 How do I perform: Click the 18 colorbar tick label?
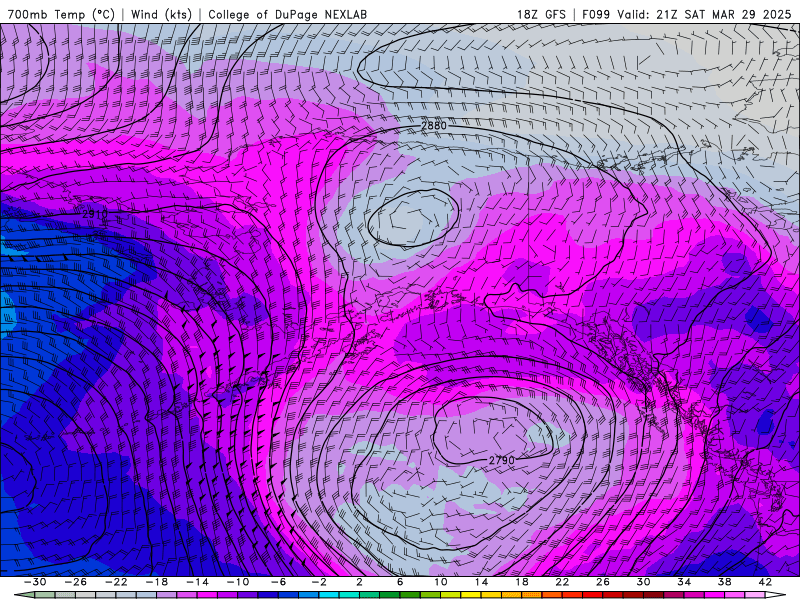521,582
